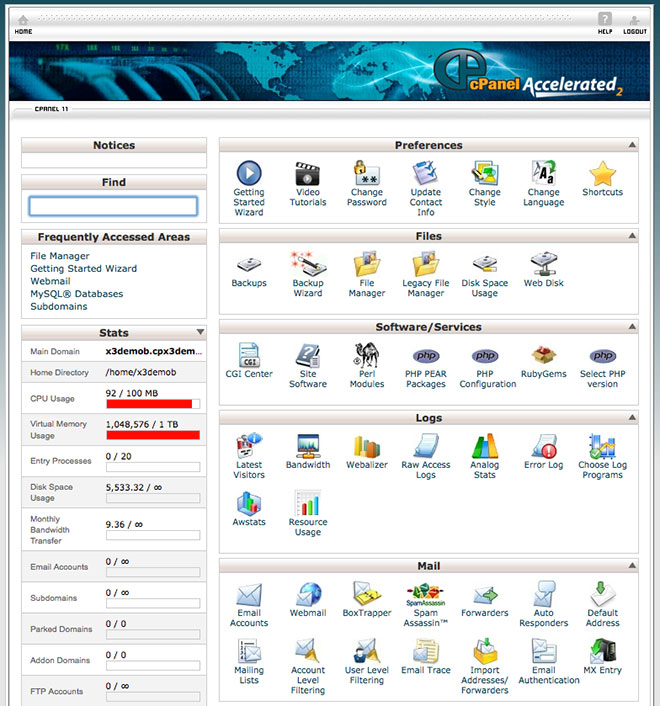
Task: Open MX Entry
Action: click(602, 651)
